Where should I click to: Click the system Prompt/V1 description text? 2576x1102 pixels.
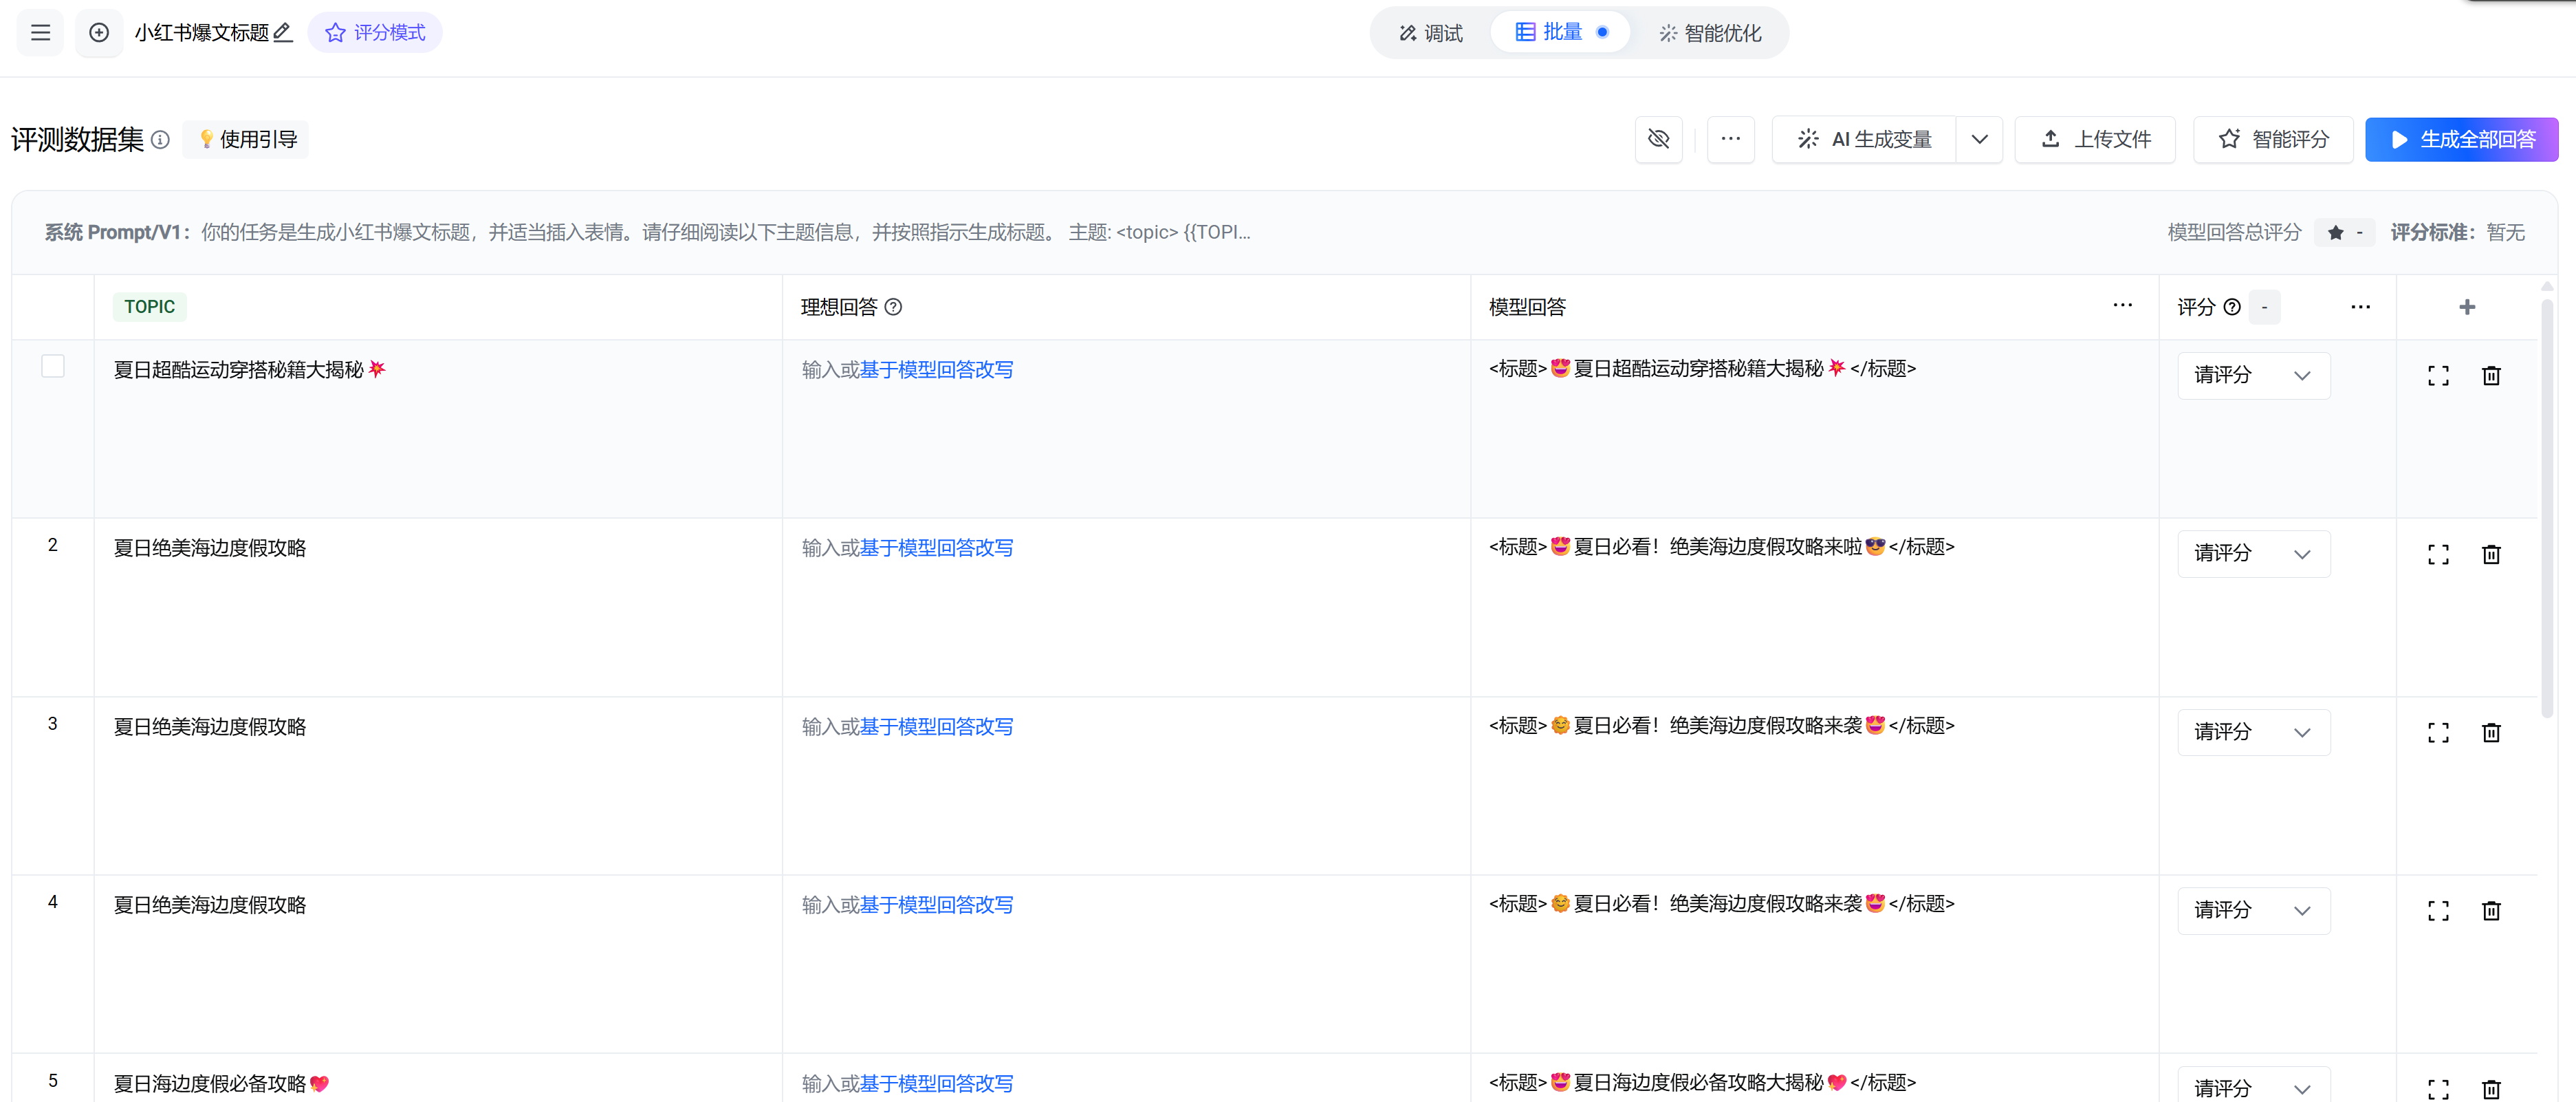coord(647,232)
